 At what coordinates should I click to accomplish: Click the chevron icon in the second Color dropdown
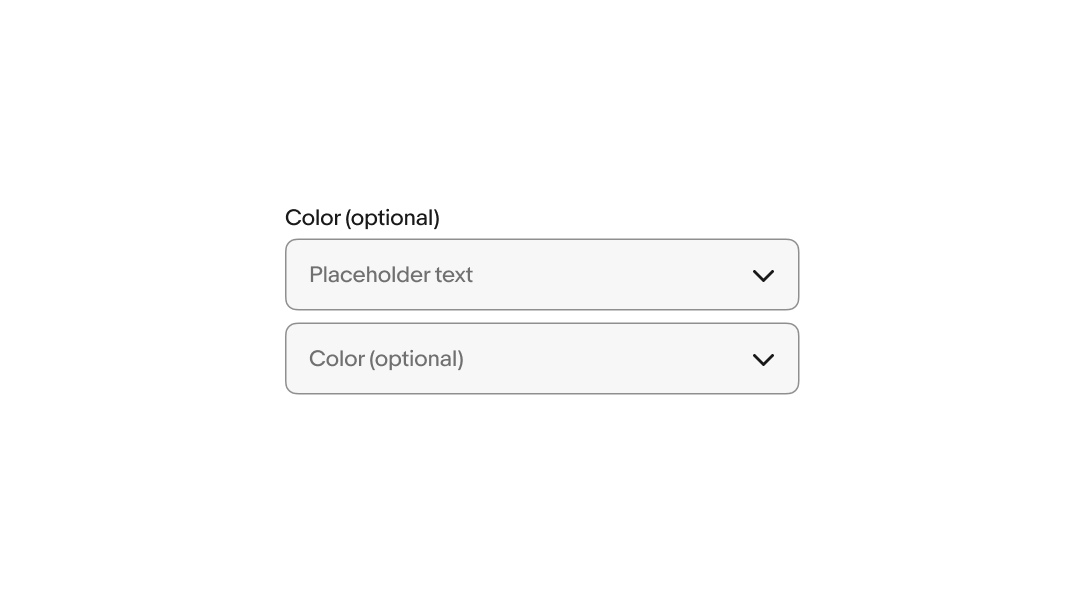tap(763, 359)
